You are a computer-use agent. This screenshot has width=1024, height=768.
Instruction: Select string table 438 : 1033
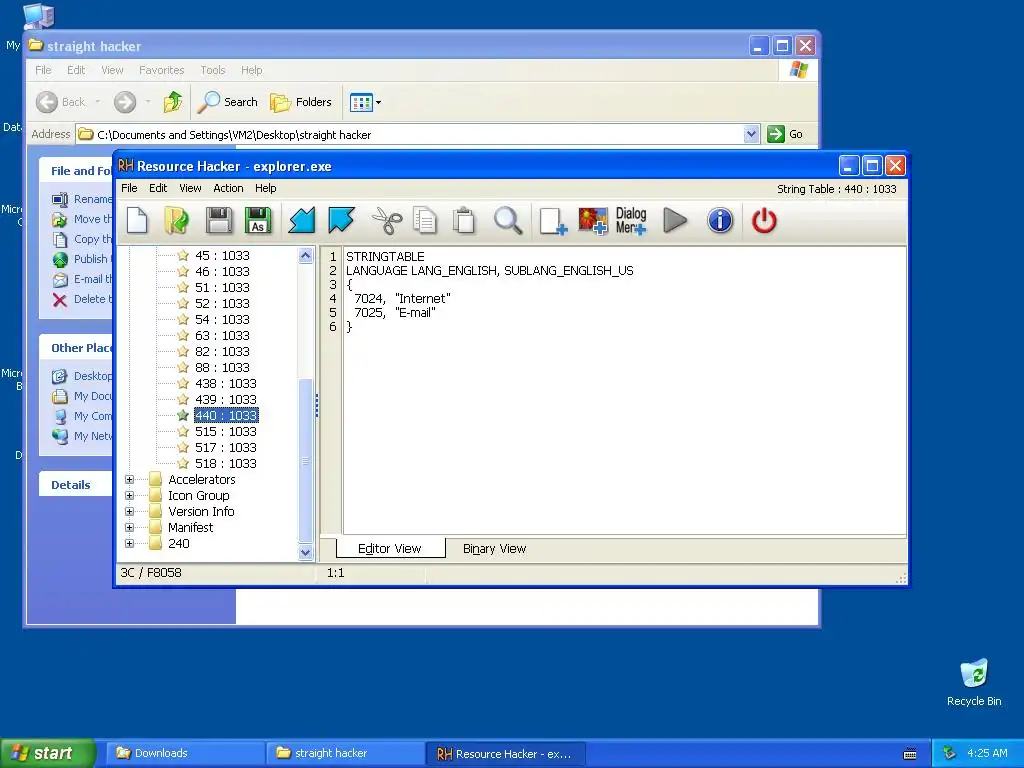pos(225,383)
